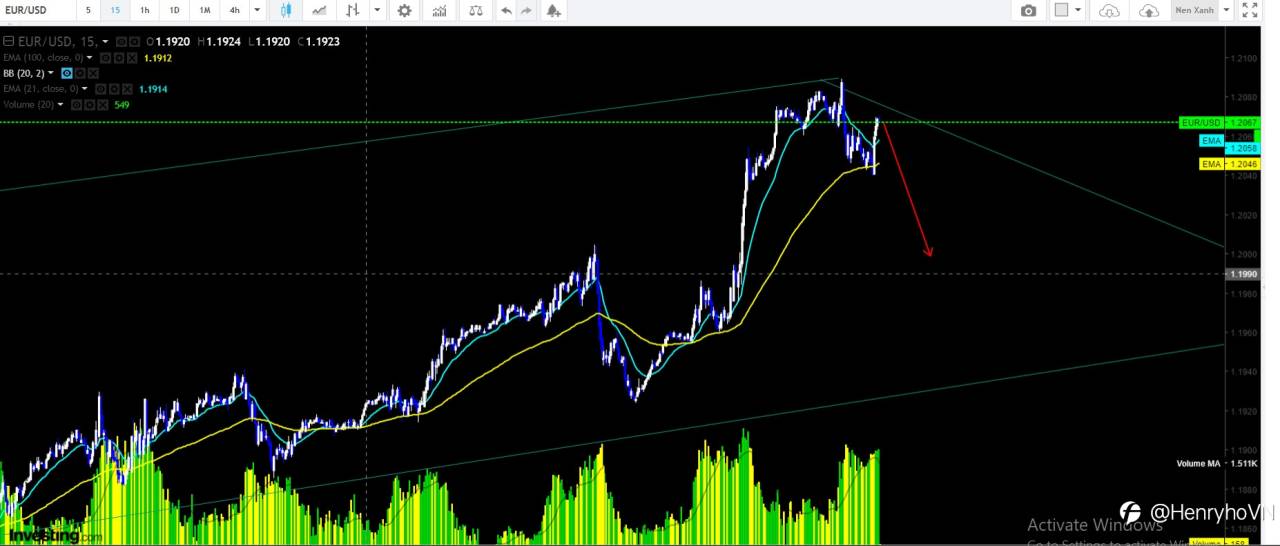The width and height of the screenshot is (1280, 546).
Task: Create a price alert bell
Action: coord(554,10)
